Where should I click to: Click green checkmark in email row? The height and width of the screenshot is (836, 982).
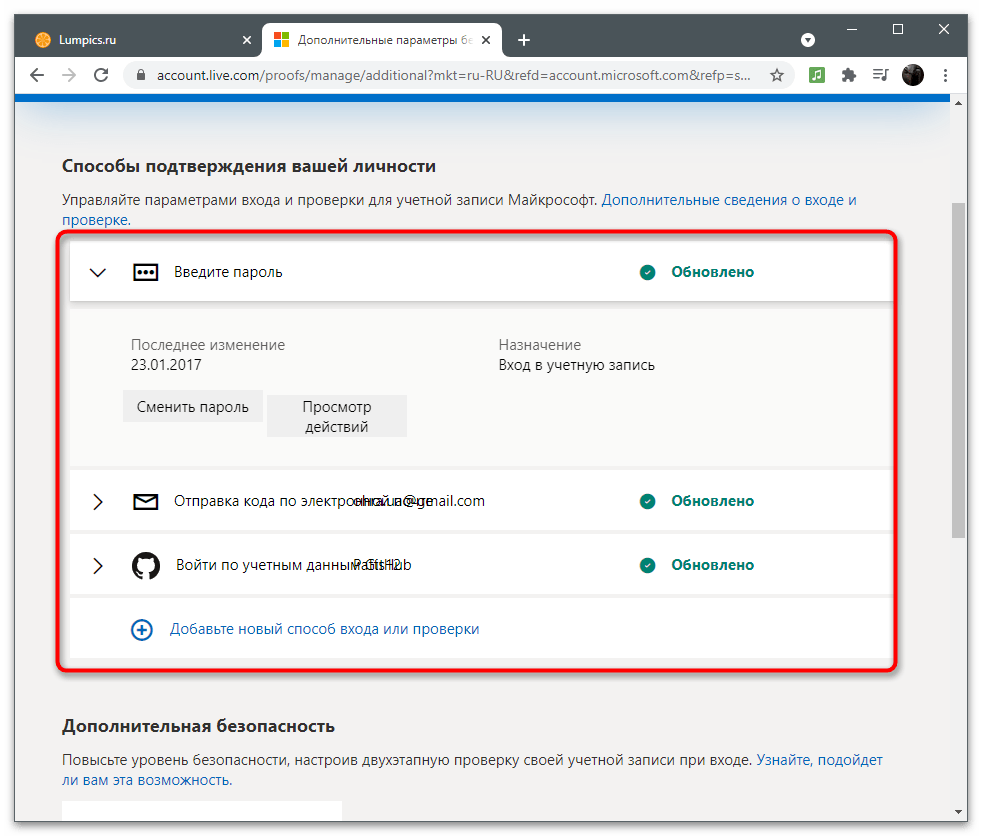(647, 502)
